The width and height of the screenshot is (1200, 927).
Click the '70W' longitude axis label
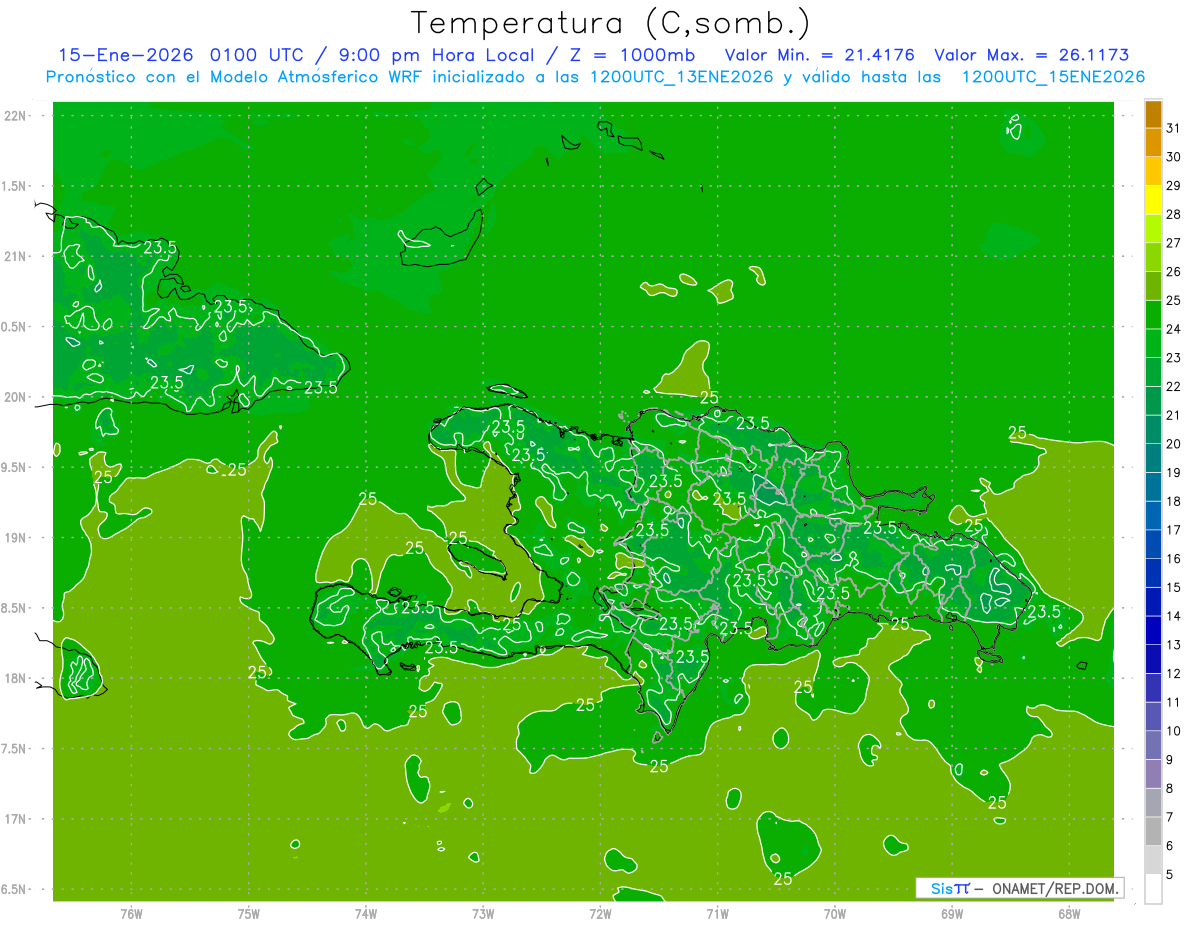click(835, 914)
